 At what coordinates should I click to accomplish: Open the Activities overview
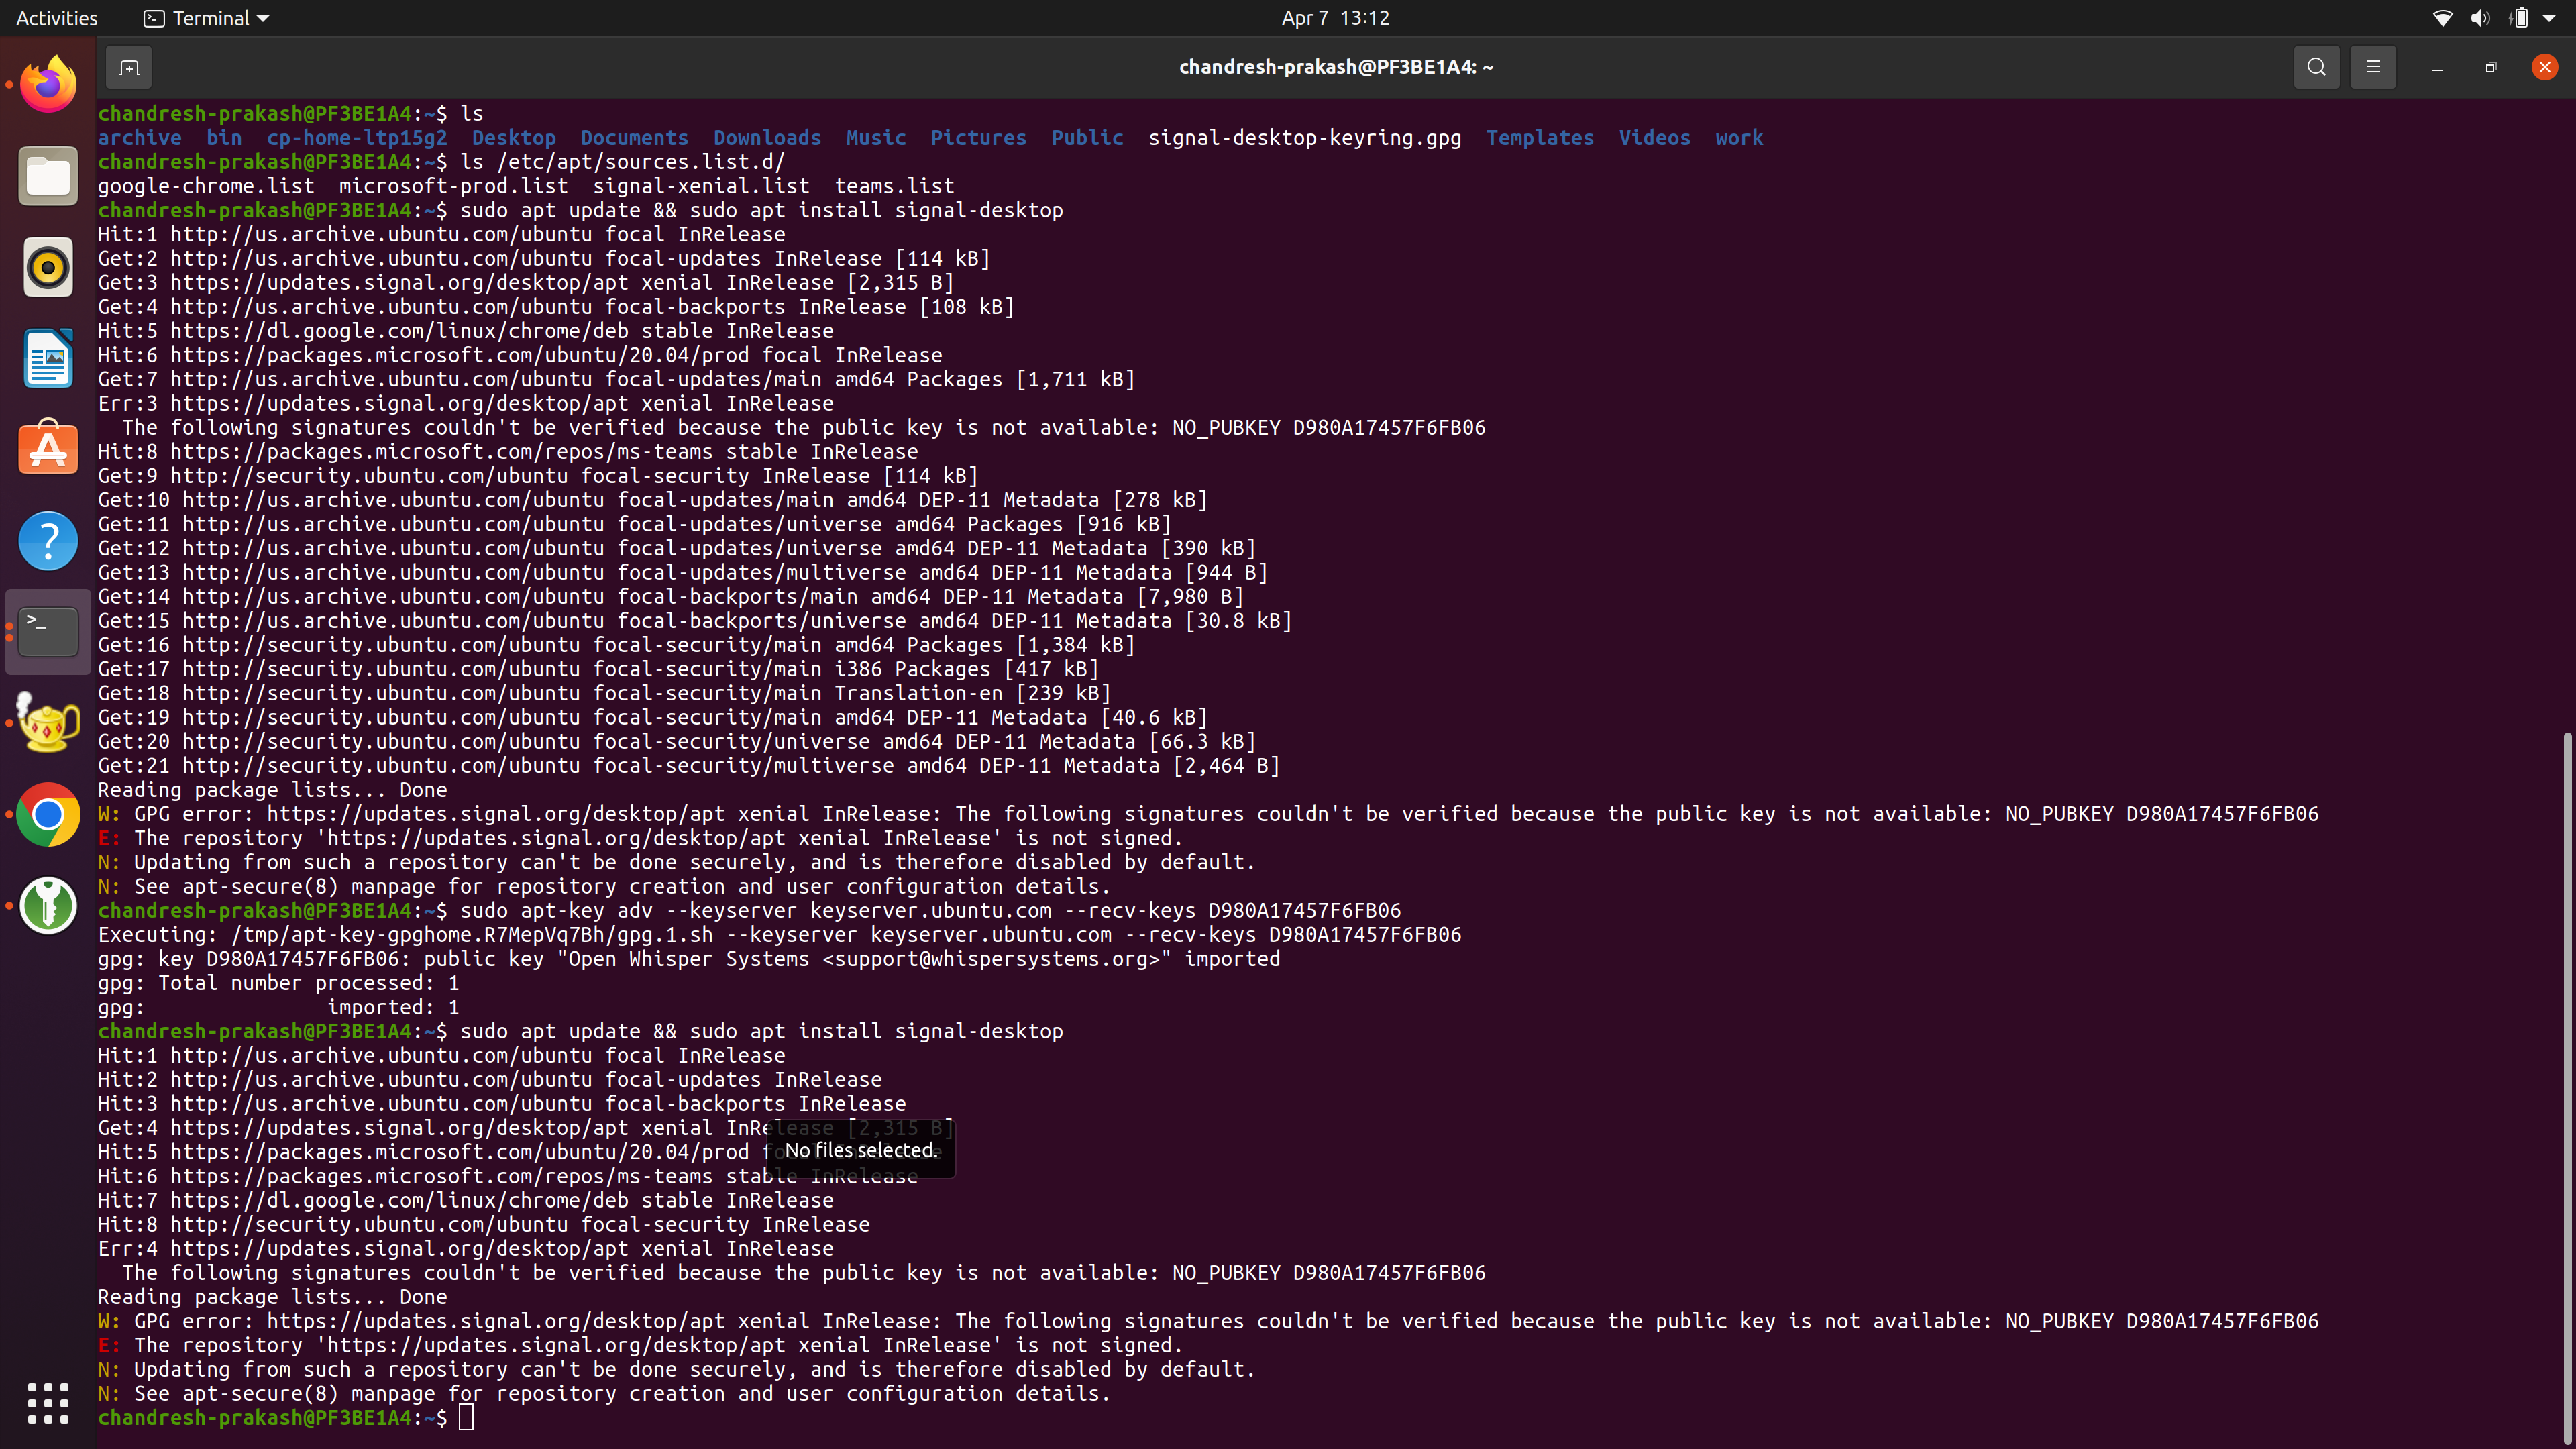(57, 18)
